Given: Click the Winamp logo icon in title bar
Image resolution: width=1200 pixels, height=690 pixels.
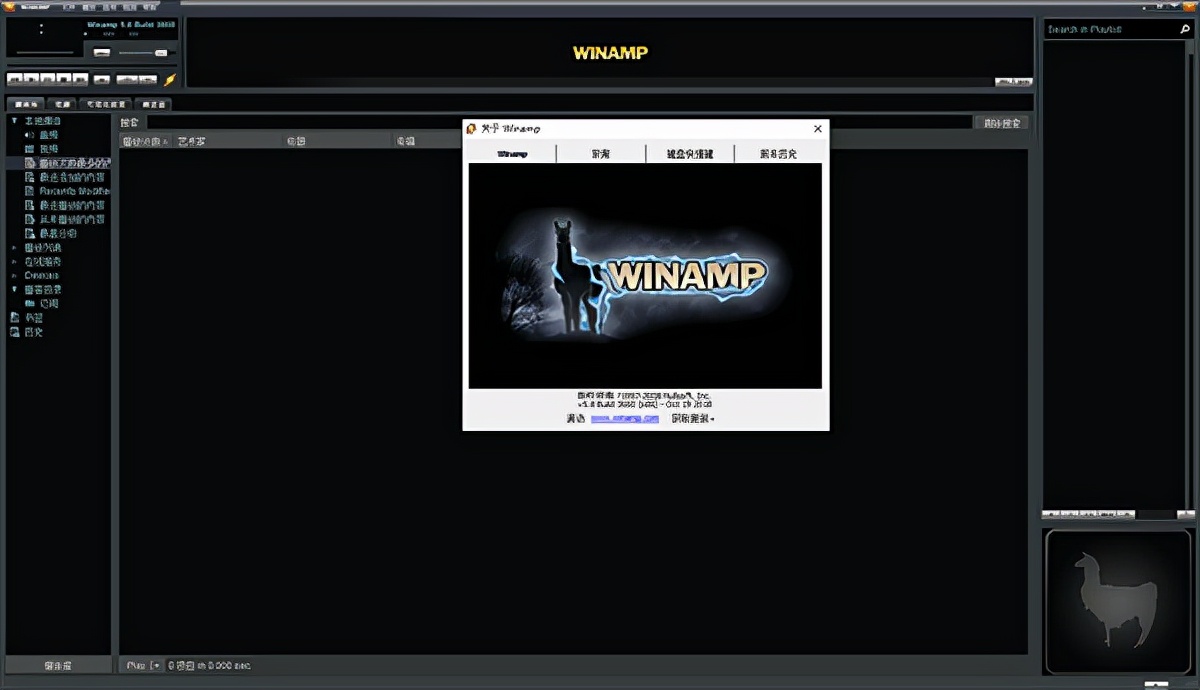Looking at the screenshot, I should [8, 6].
